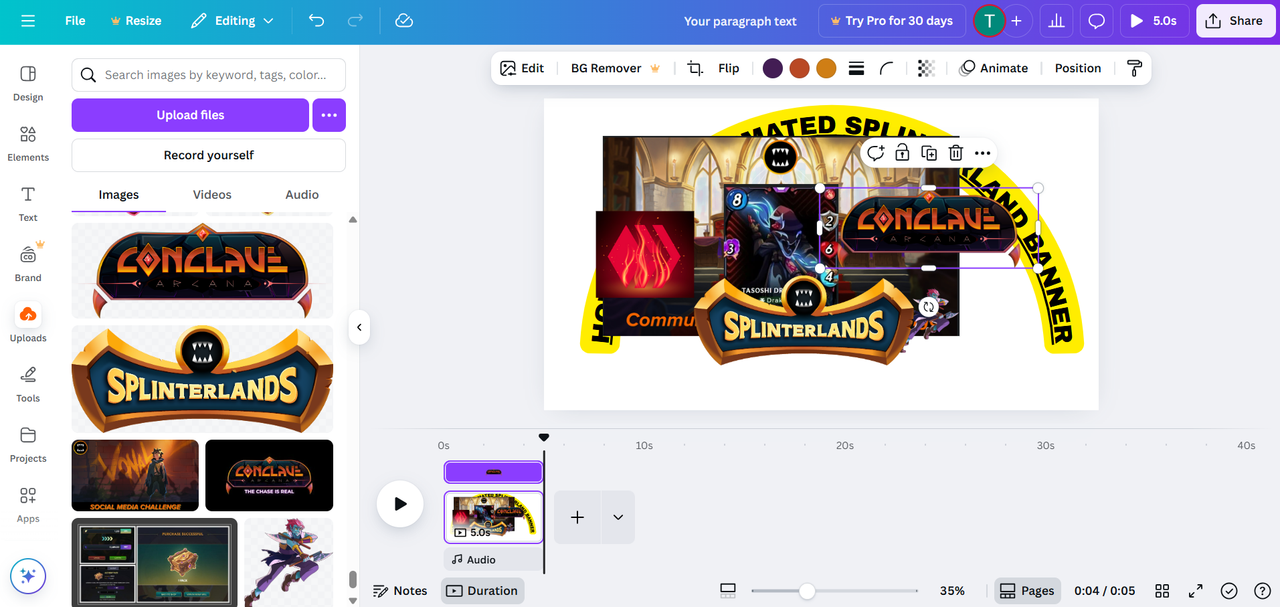Click the Resize option in top bar
1280x607 pixels.
point(135,21)
